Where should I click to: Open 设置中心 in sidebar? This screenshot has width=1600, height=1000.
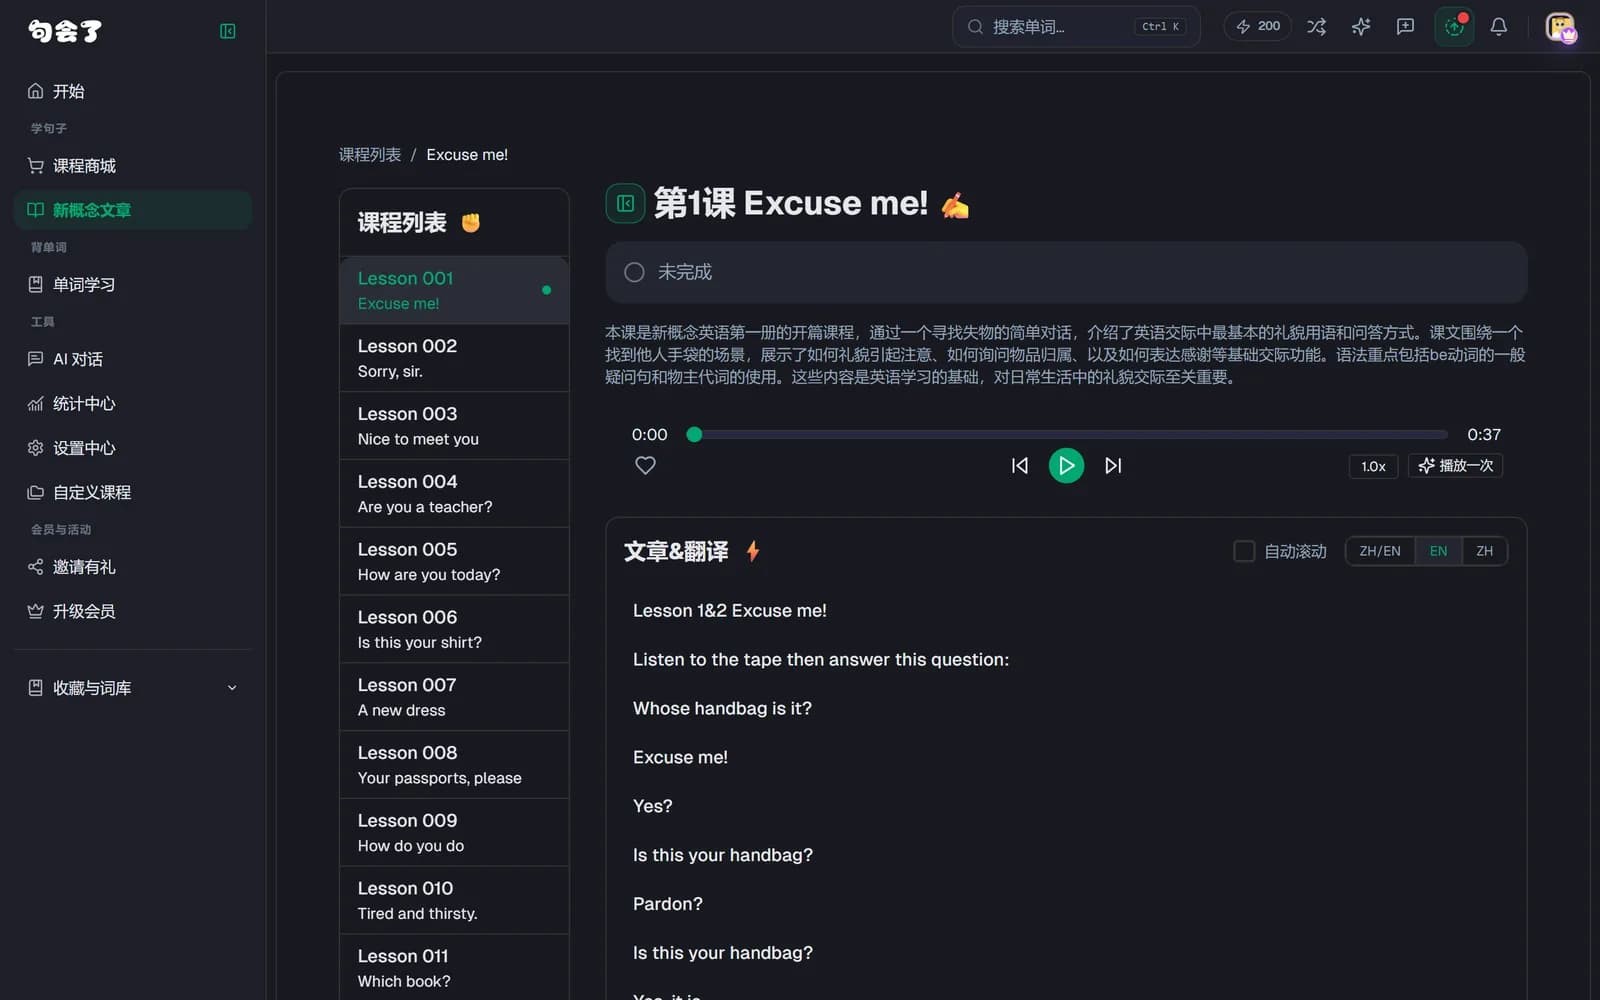133,448
